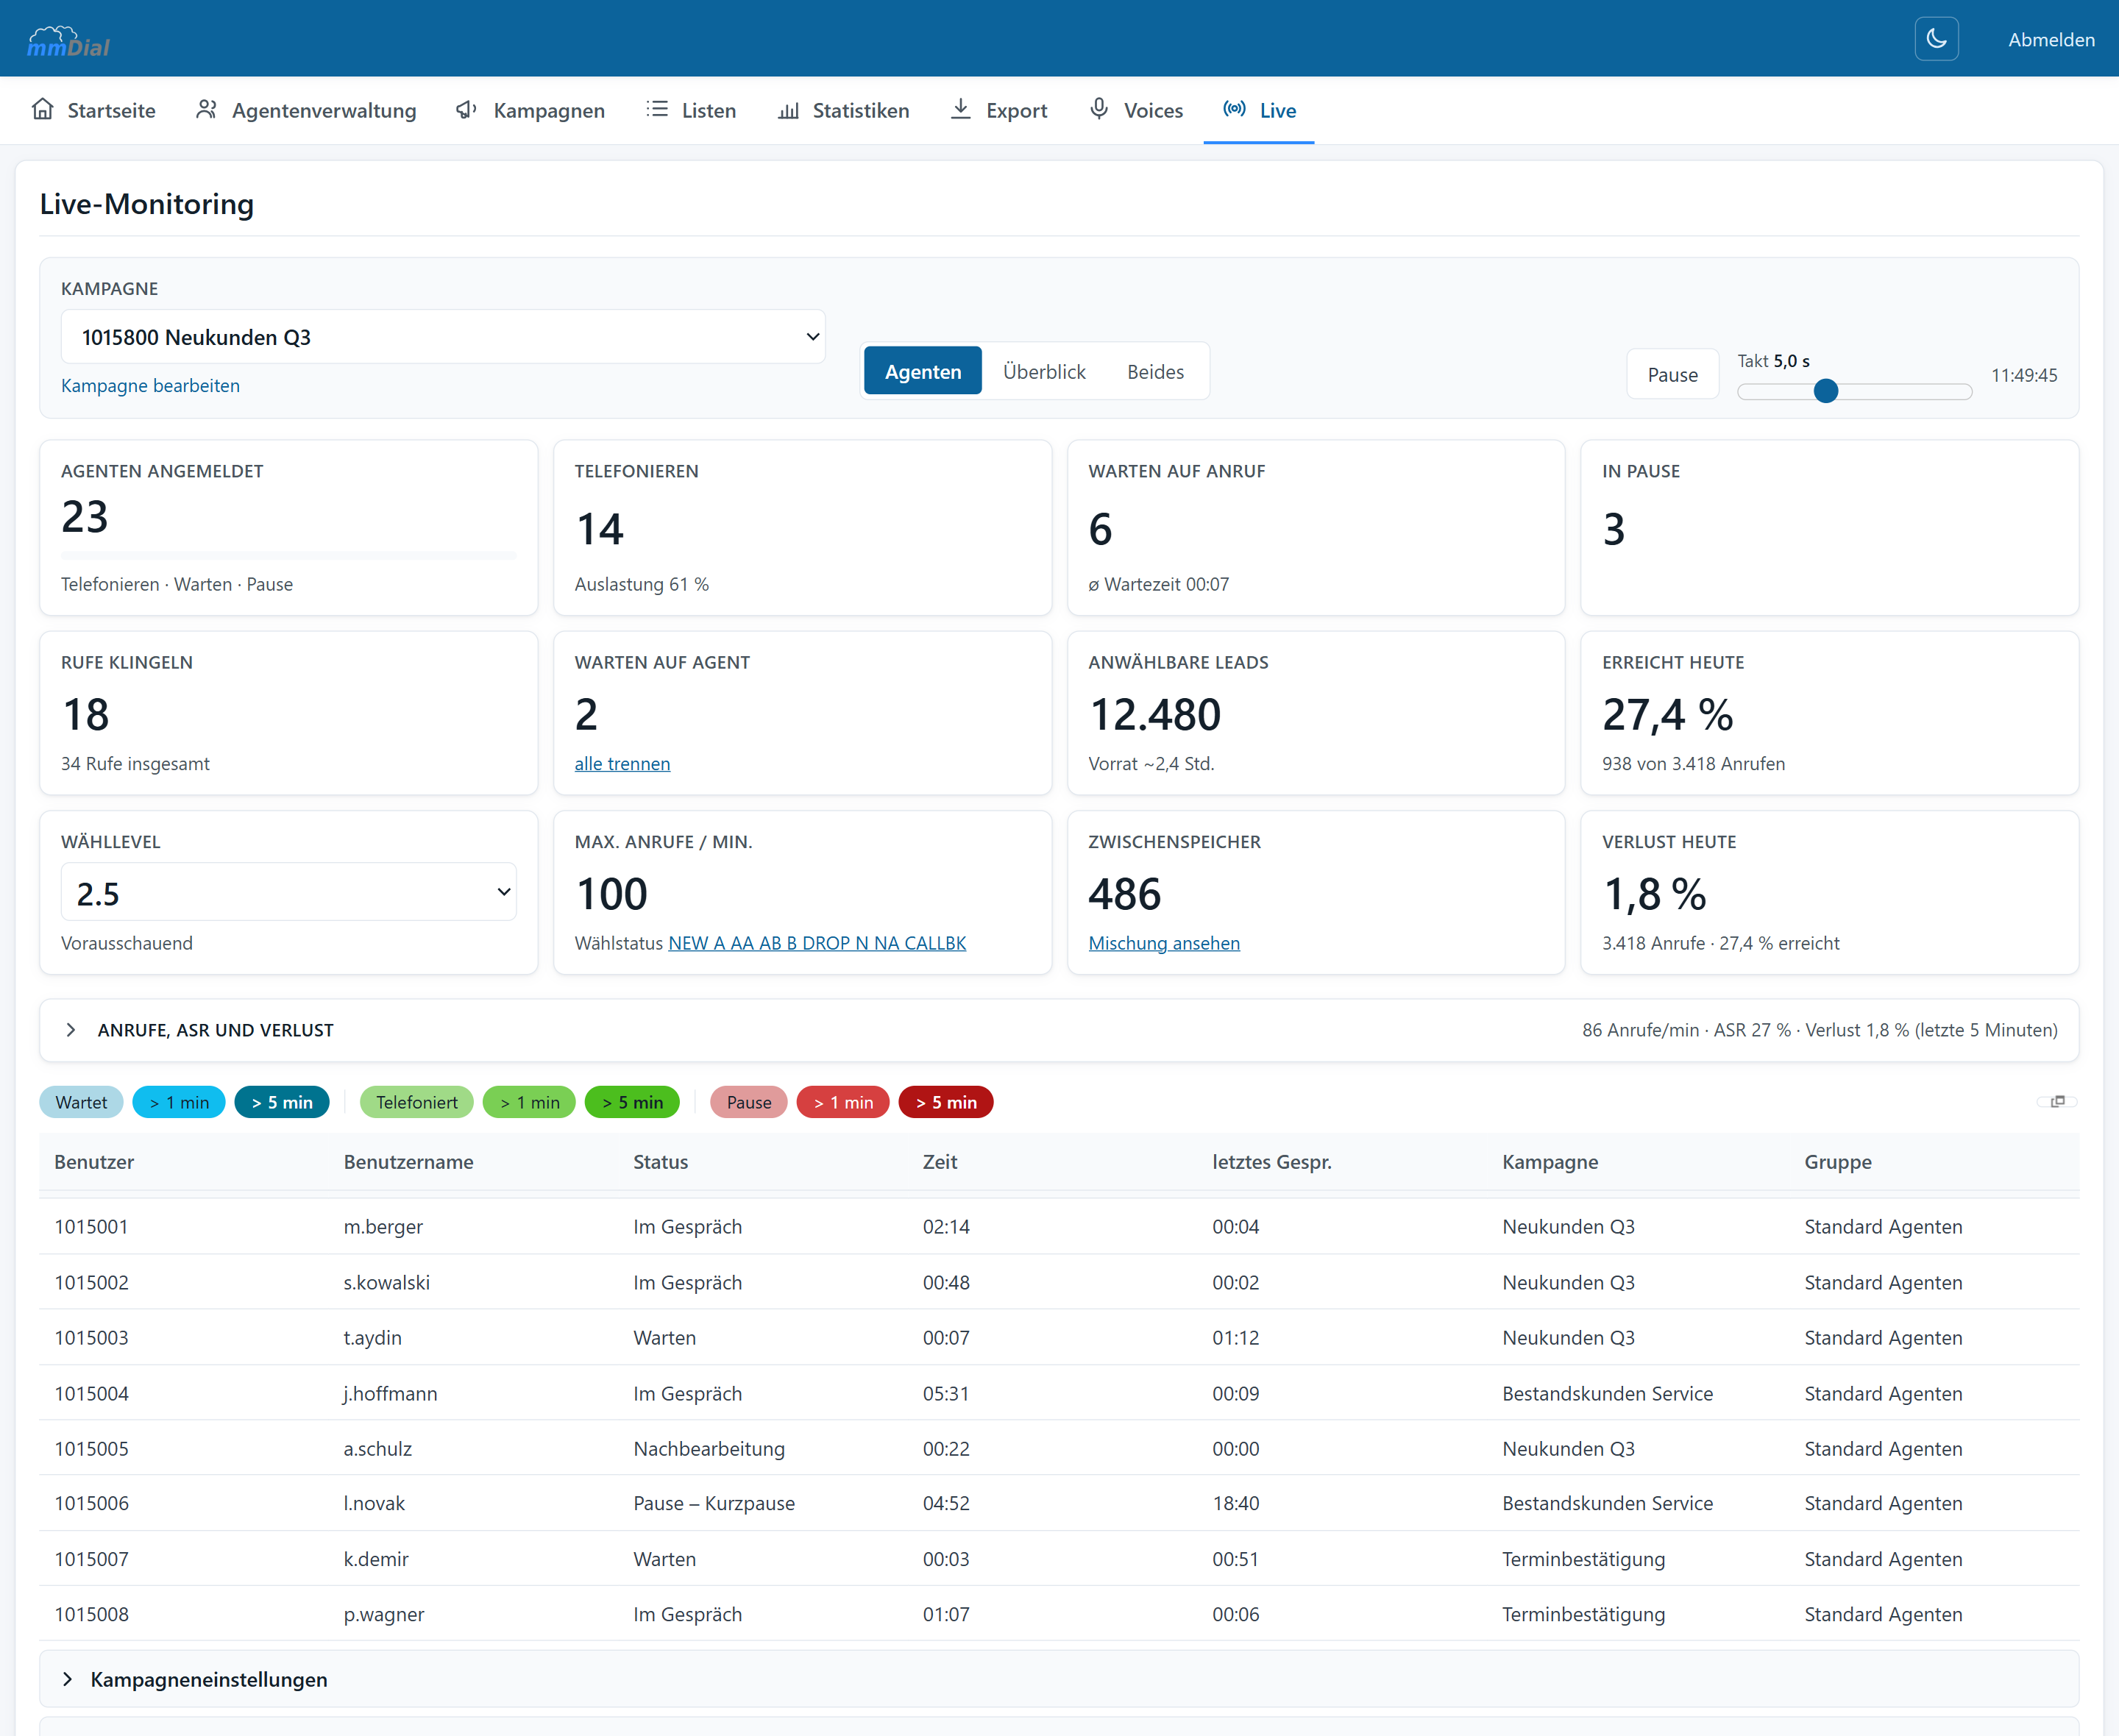
Task: Open the Kampagne dropdown 1015800 Neukunden Q3
Action: coord(443,337)
